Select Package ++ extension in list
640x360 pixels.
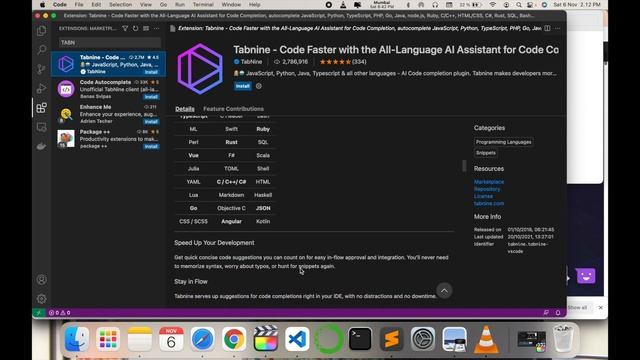click(109, 139)
